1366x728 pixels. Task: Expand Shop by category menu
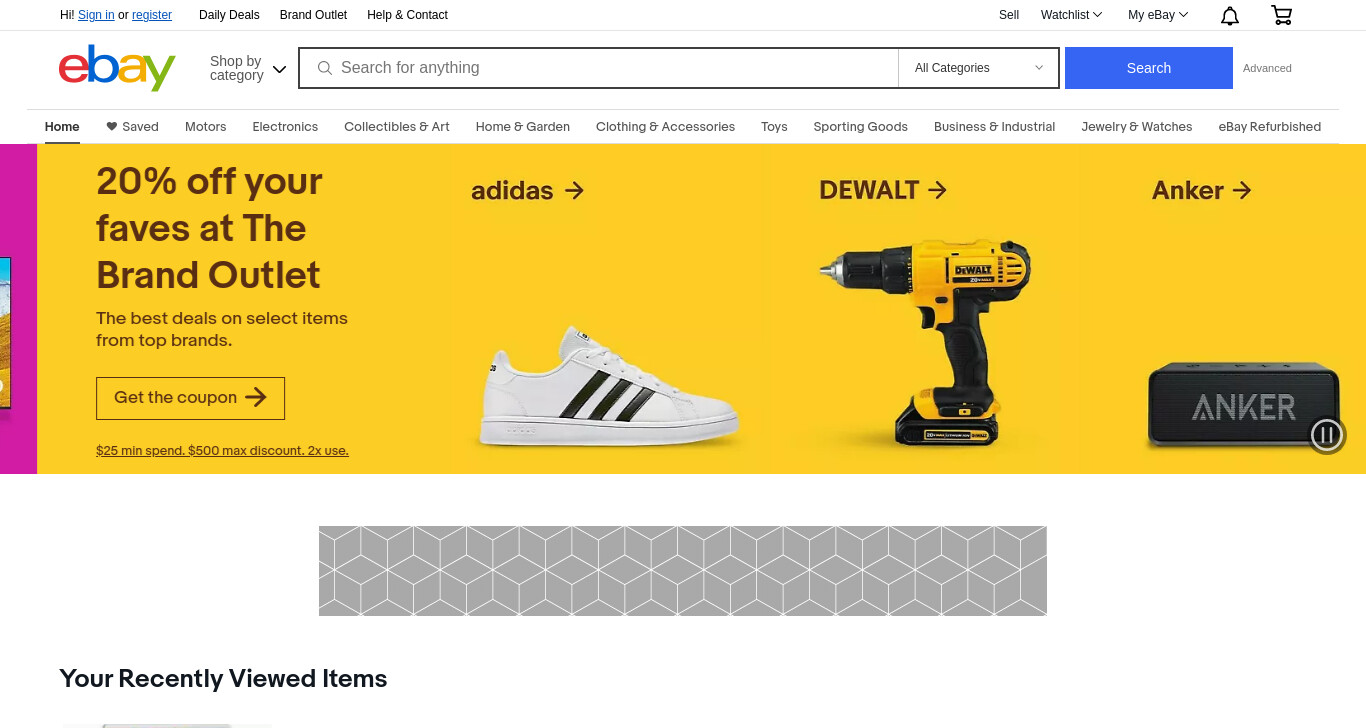click(x=248, y=68)
